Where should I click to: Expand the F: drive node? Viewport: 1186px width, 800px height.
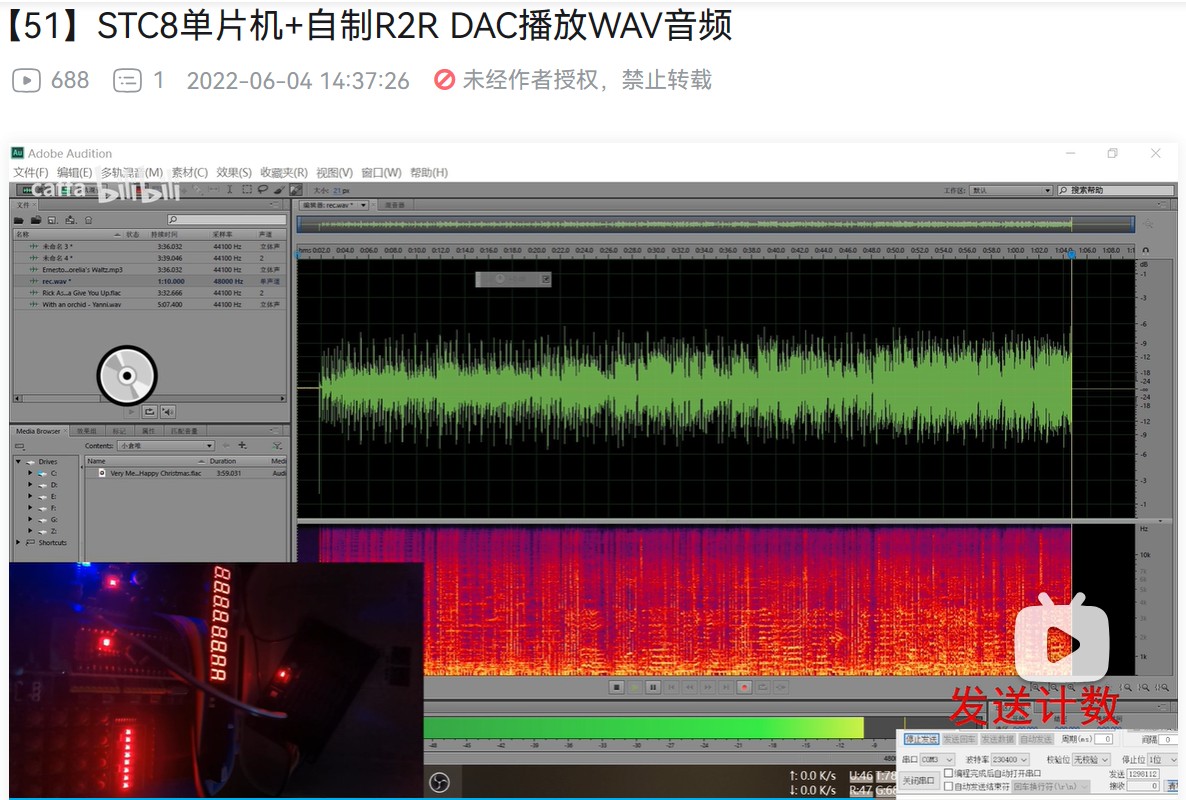point(30,508)
